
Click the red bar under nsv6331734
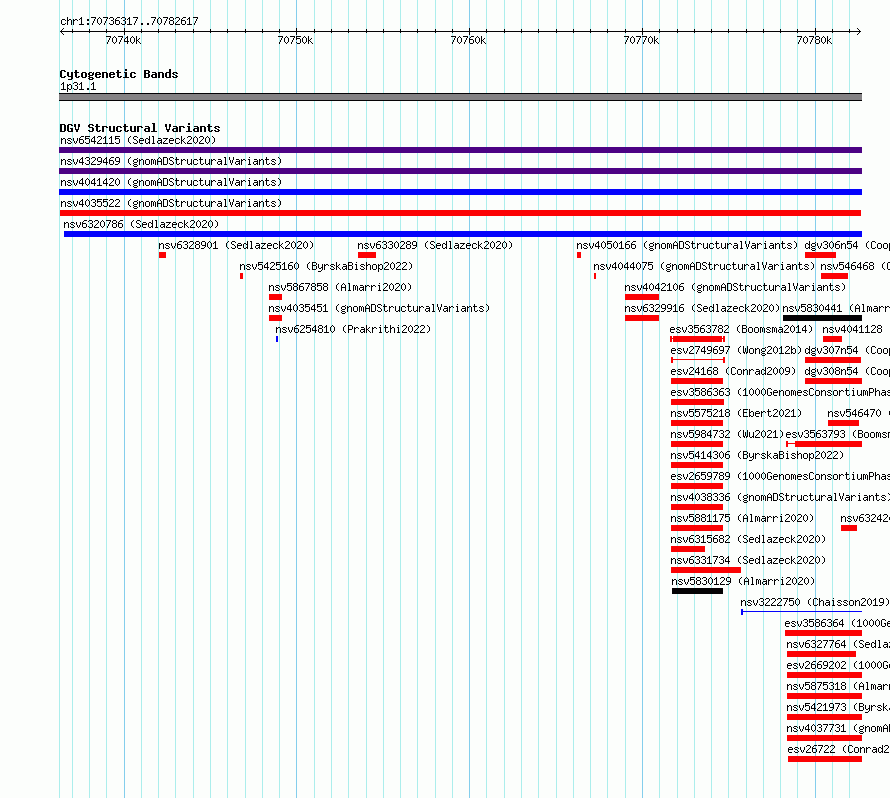coord(706,570)
